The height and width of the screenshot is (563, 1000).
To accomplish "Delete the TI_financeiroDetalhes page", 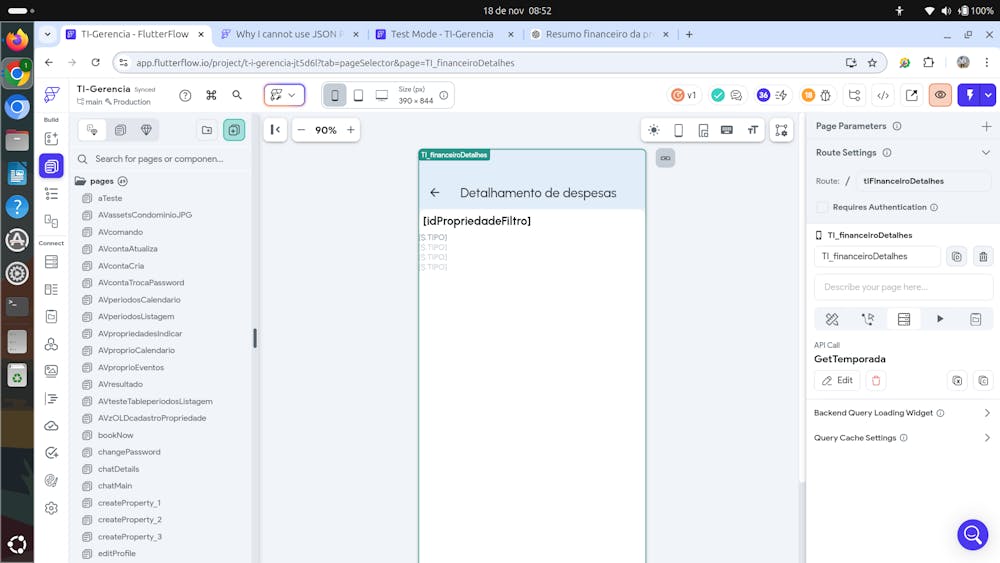I will pyautogui.click(x=983, y=257).
